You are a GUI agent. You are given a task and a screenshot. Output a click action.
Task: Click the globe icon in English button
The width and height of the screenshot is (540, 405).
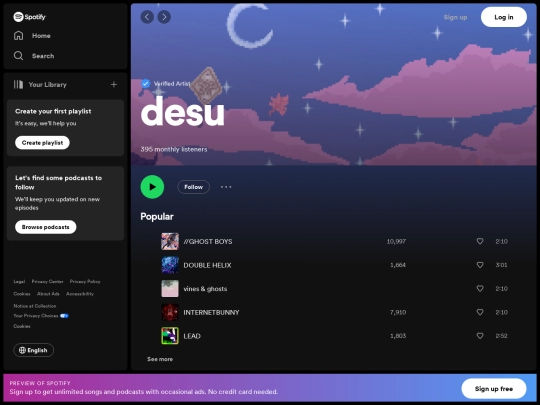click(22, 350)
